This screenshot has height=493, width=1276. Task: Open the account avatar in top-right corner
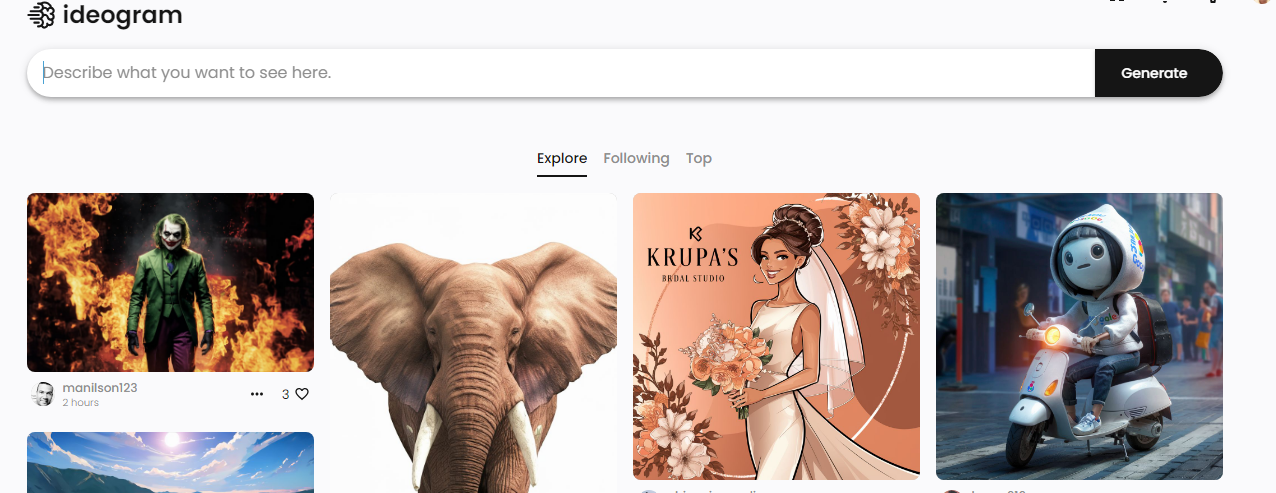pyautogui.click(x=1263, y=3)
